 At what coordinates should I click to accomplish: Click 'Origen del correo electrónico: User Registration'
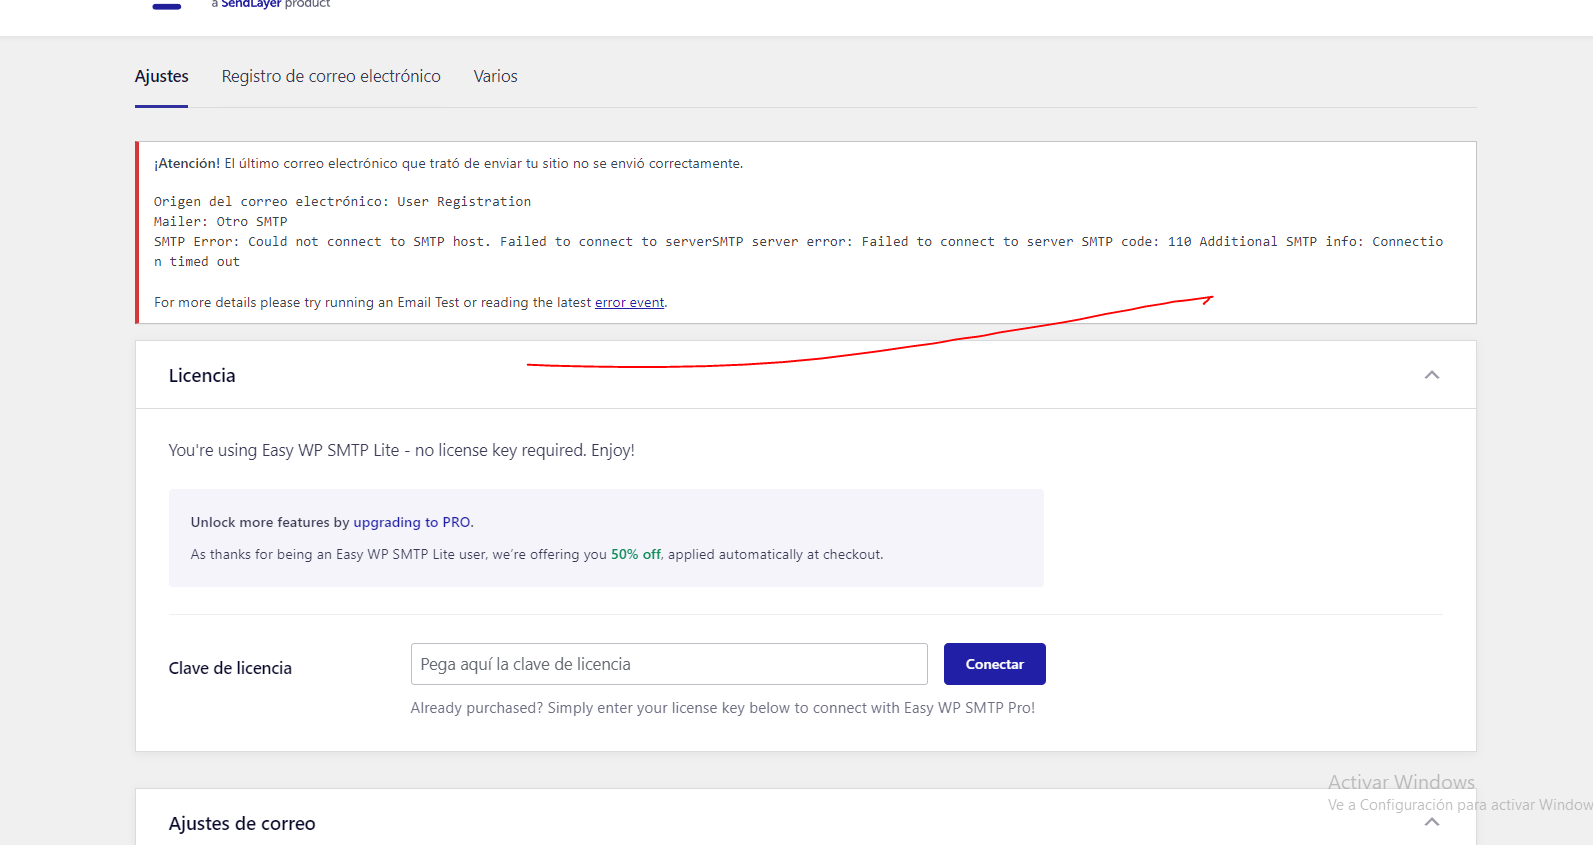coord(342,202)
